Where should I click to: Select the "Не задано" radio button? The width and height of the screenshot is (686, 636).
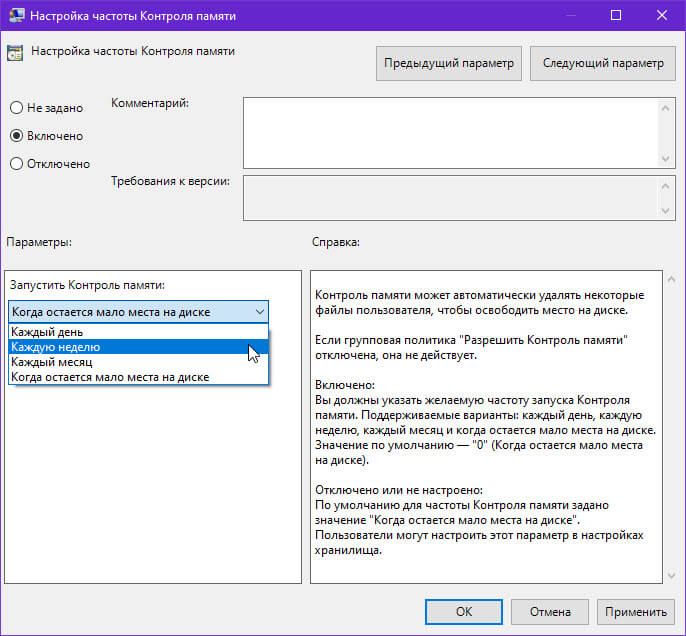pos(16,108)
